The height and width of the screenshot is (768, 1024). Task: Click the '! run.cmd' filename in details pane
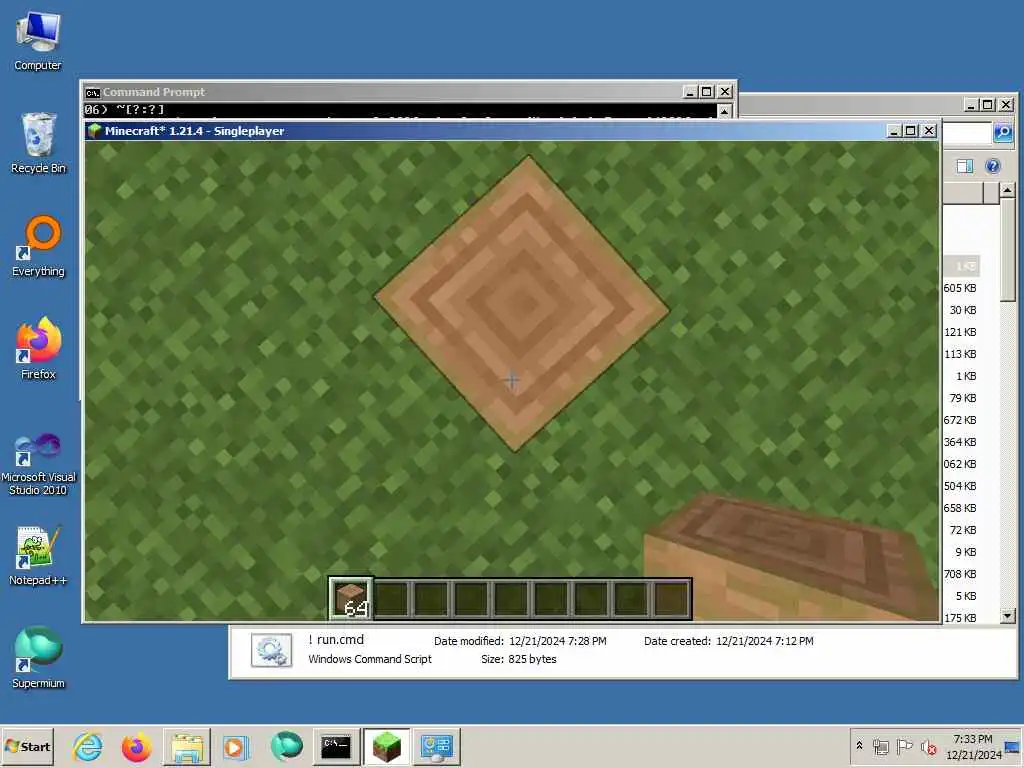point(336,640)
